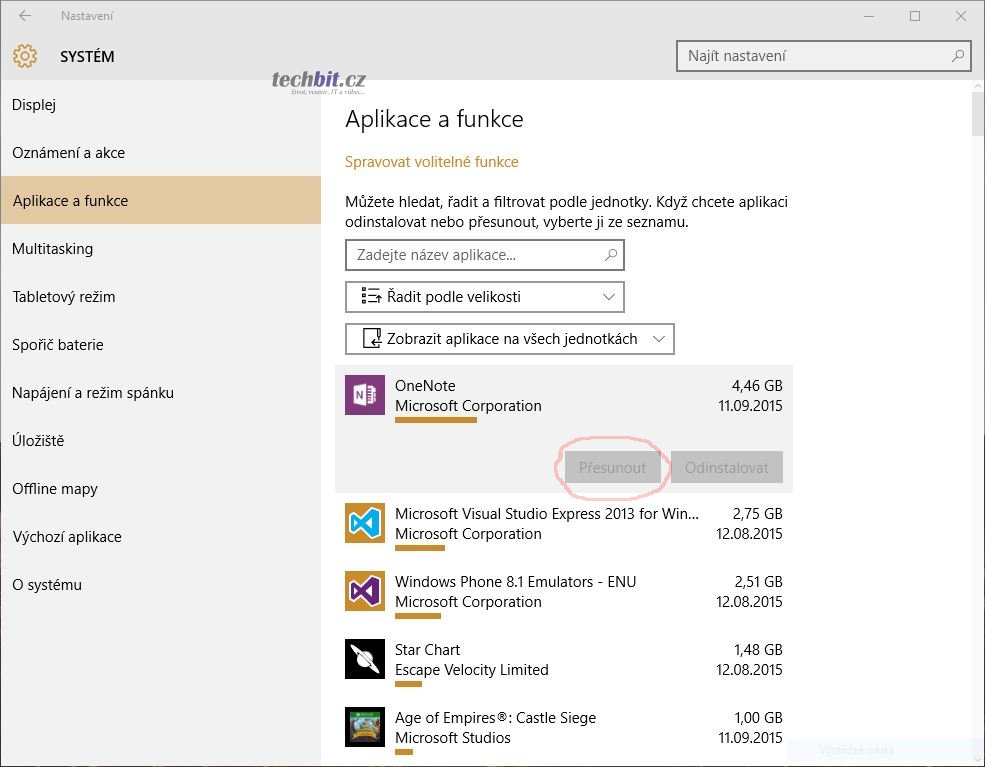This screenshot has width=985, height=767.
Task: Go to Oznámení a akce section
Action: tap(68, 153)
